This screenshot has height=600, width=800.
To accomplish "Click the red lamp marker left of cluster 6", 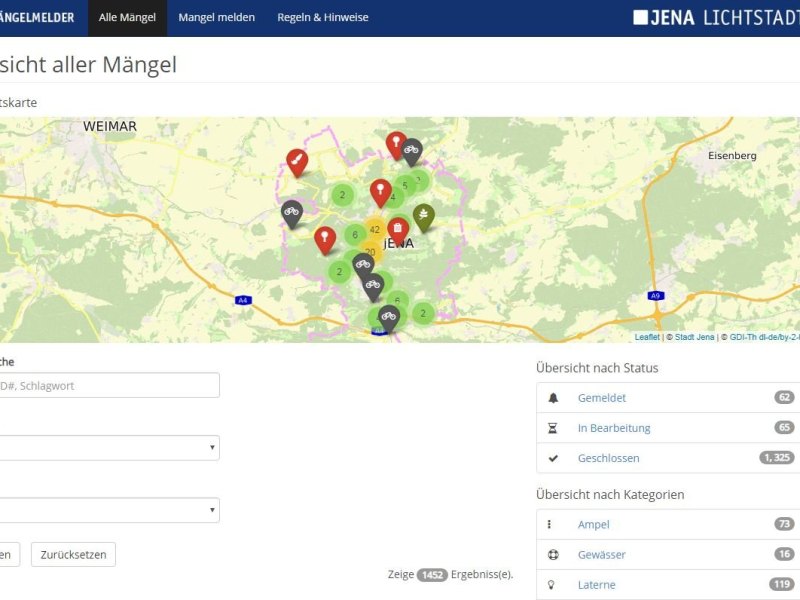I will (x=325, y=239).
